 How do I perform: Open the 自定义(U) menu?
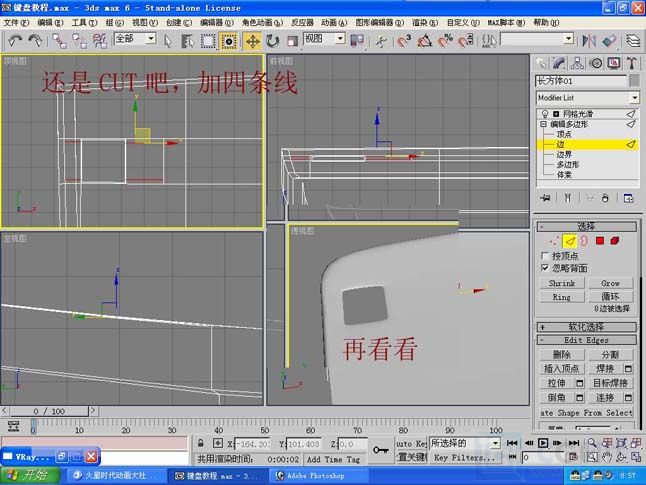(463, 22)
